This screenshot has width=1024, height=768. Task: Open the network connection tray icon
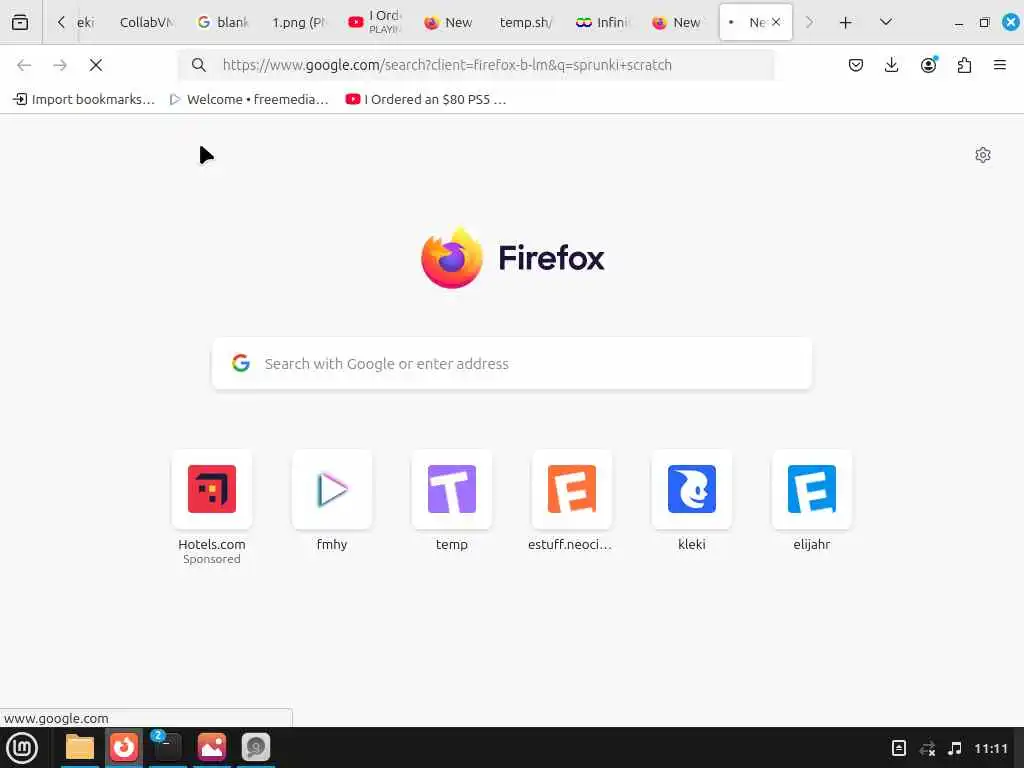point(927,748)
